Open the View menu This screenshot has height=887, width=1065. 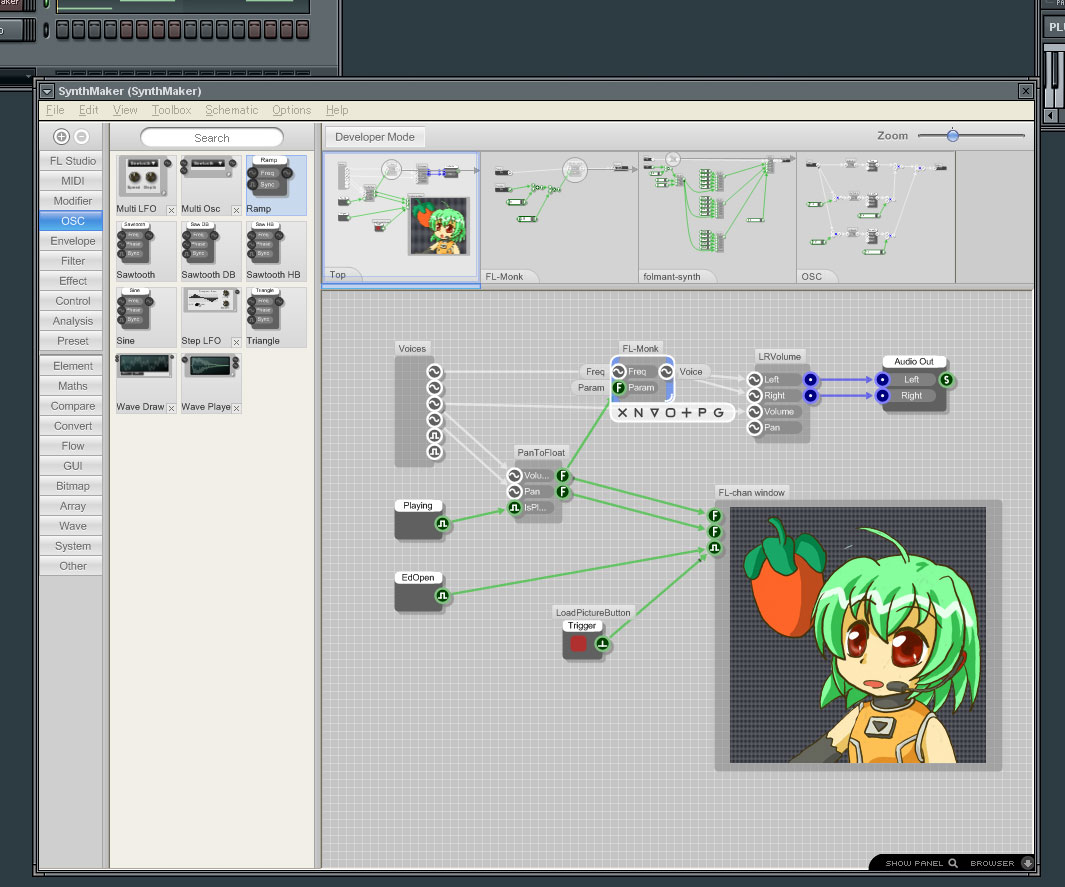coord(125,110)
